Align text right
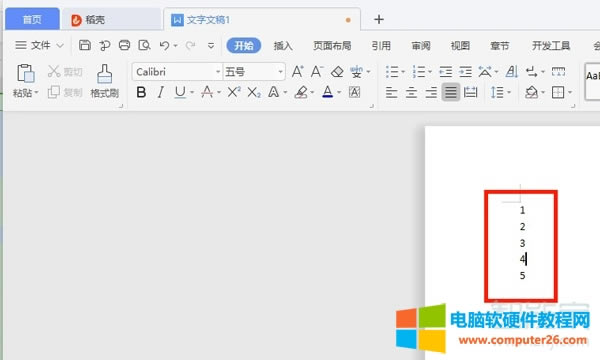Image resolution: width=600 pixels, height=360 pixels. point(431,92)
